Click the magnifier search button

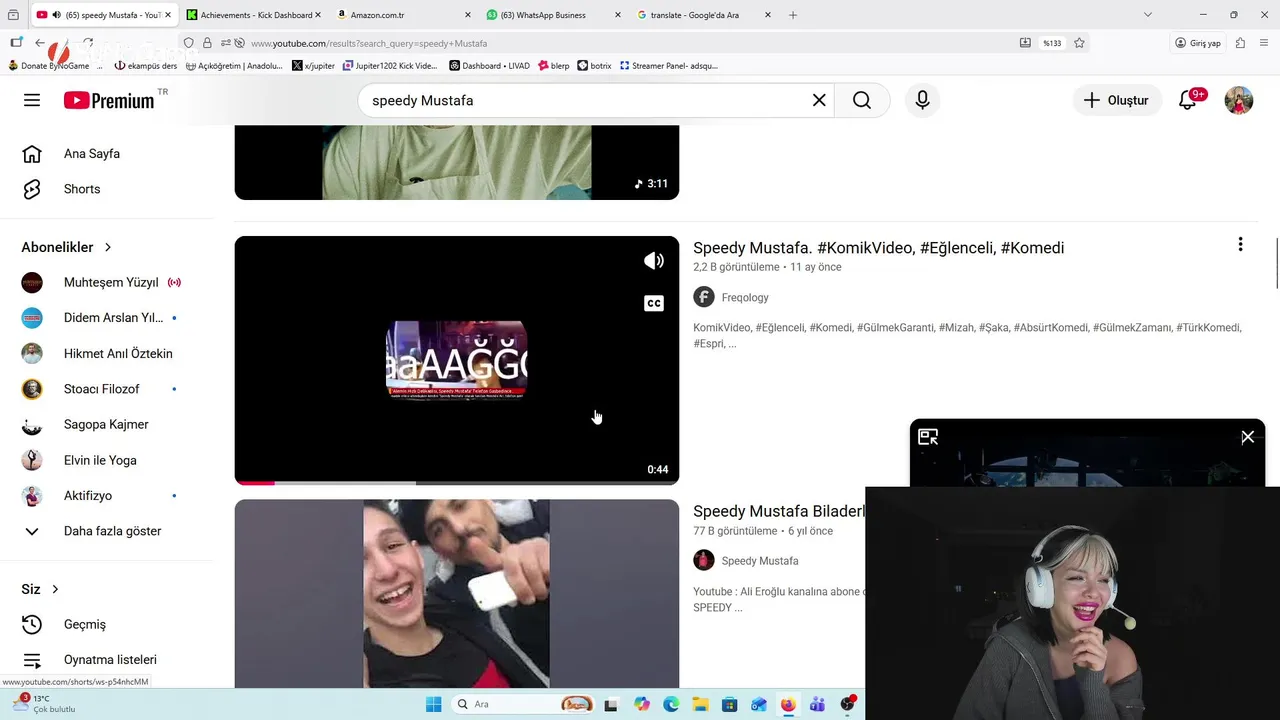coord(862,100)
